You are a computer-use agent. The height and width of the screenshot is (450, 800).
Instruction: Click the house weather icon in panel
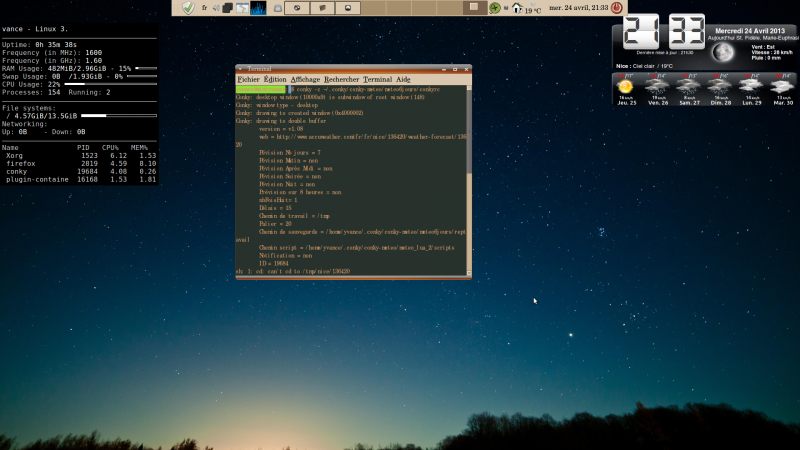click(x=517, y=8)
